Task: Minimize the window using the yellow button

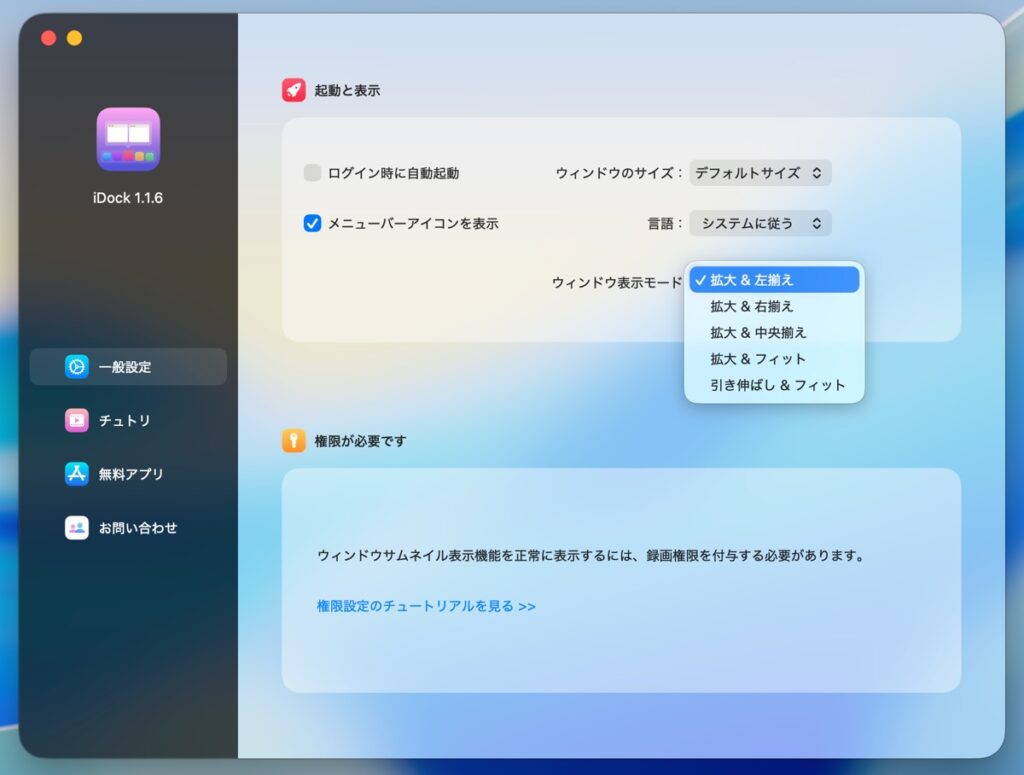Action: [74, 38]
